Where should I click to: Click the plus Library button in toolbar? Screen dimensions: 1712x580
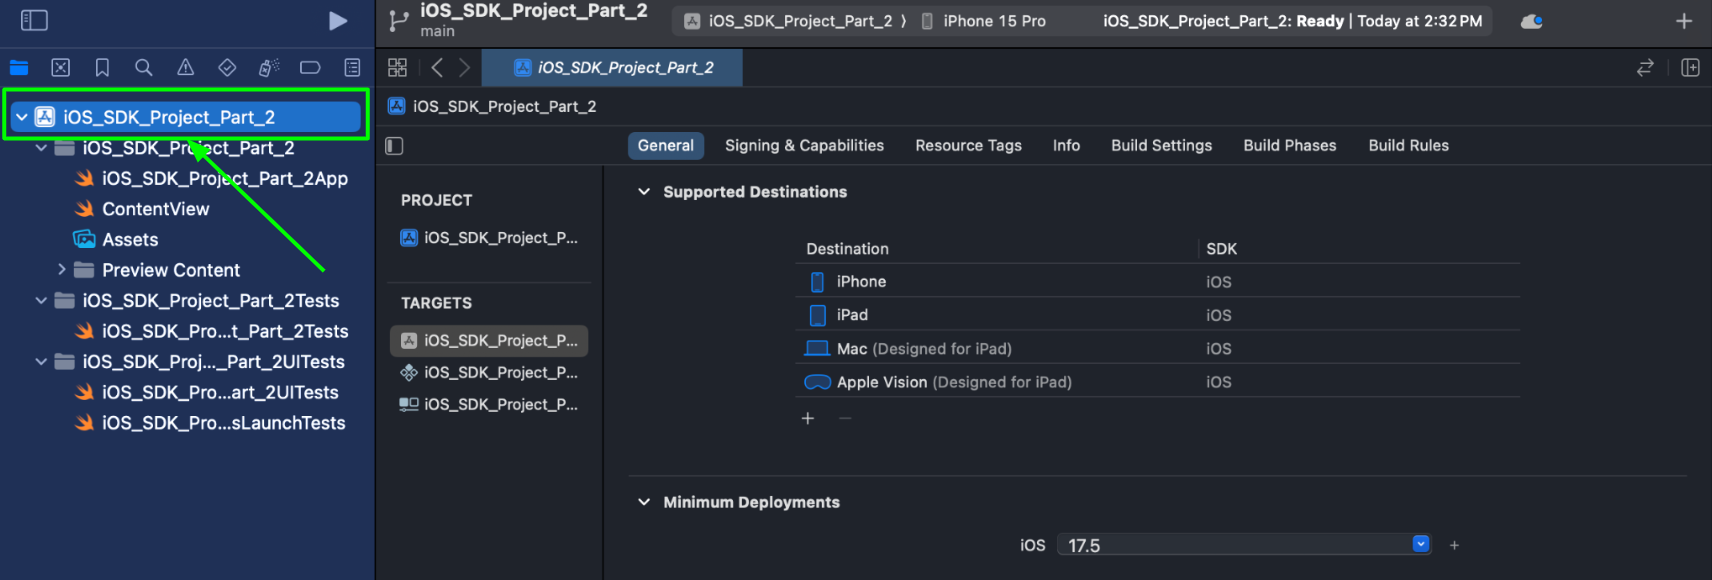click(x=1684, y=21)
